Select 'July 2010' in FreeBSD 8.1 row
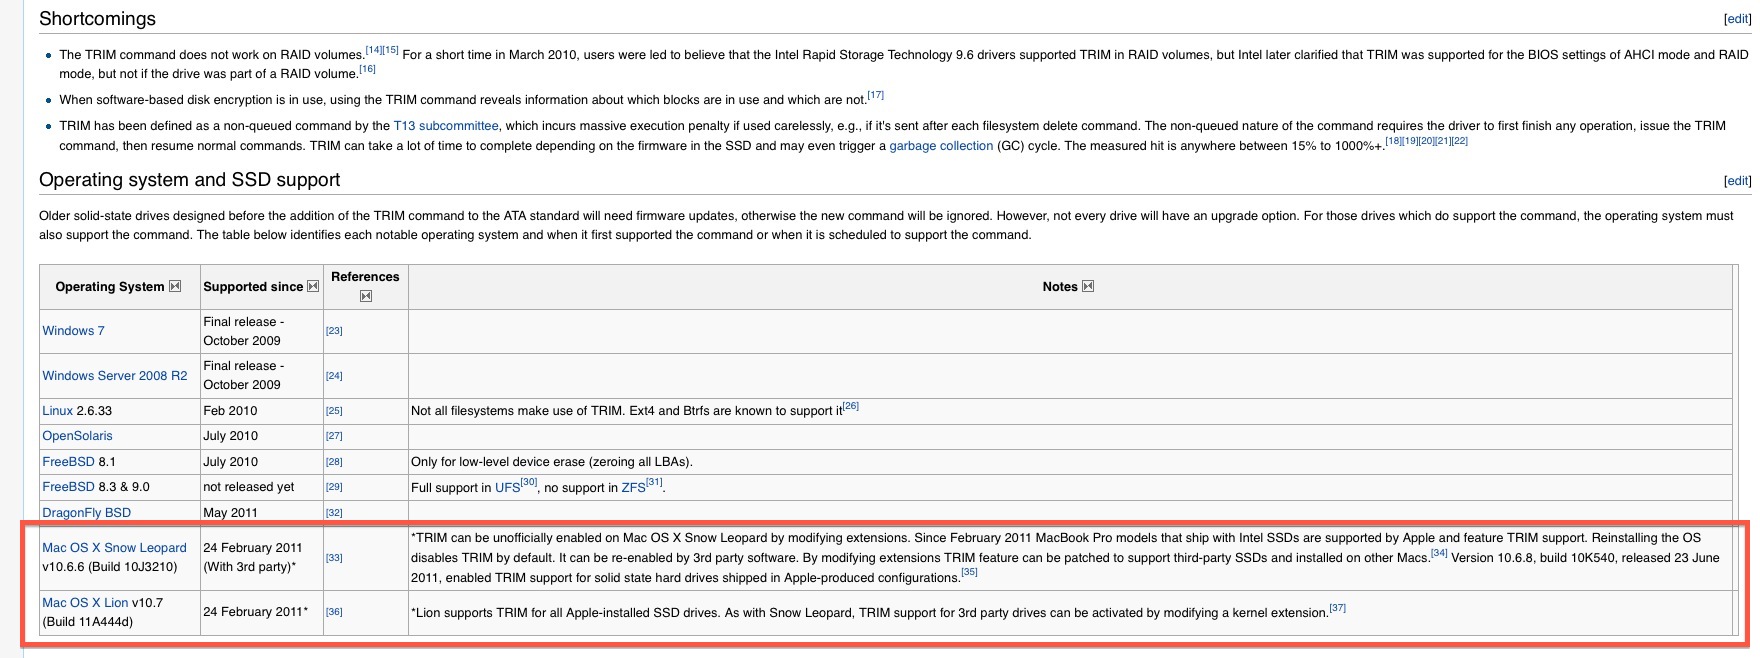This screenshot has height=658, width=1760. pos(230,462)
